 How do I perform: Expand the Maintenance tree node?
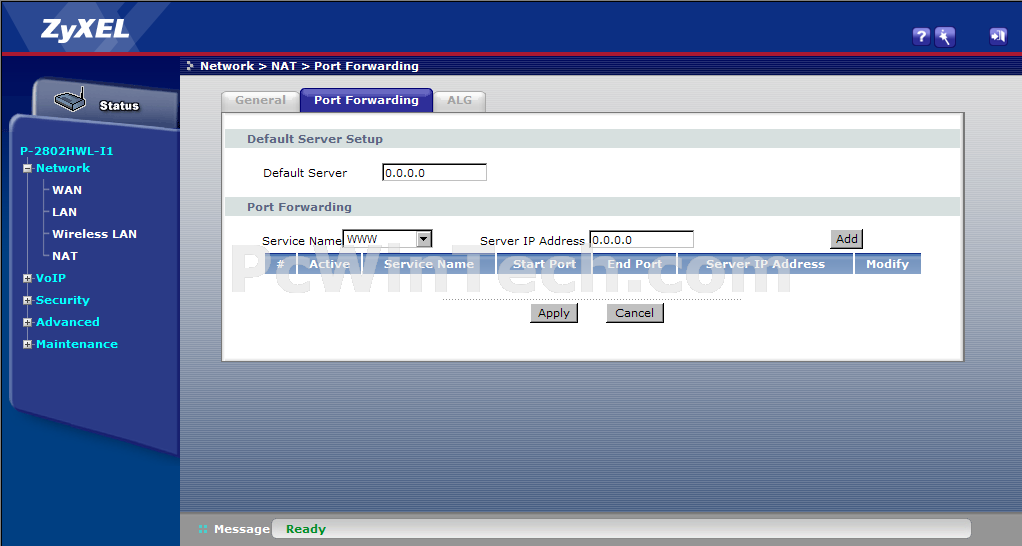click(27, 344)
